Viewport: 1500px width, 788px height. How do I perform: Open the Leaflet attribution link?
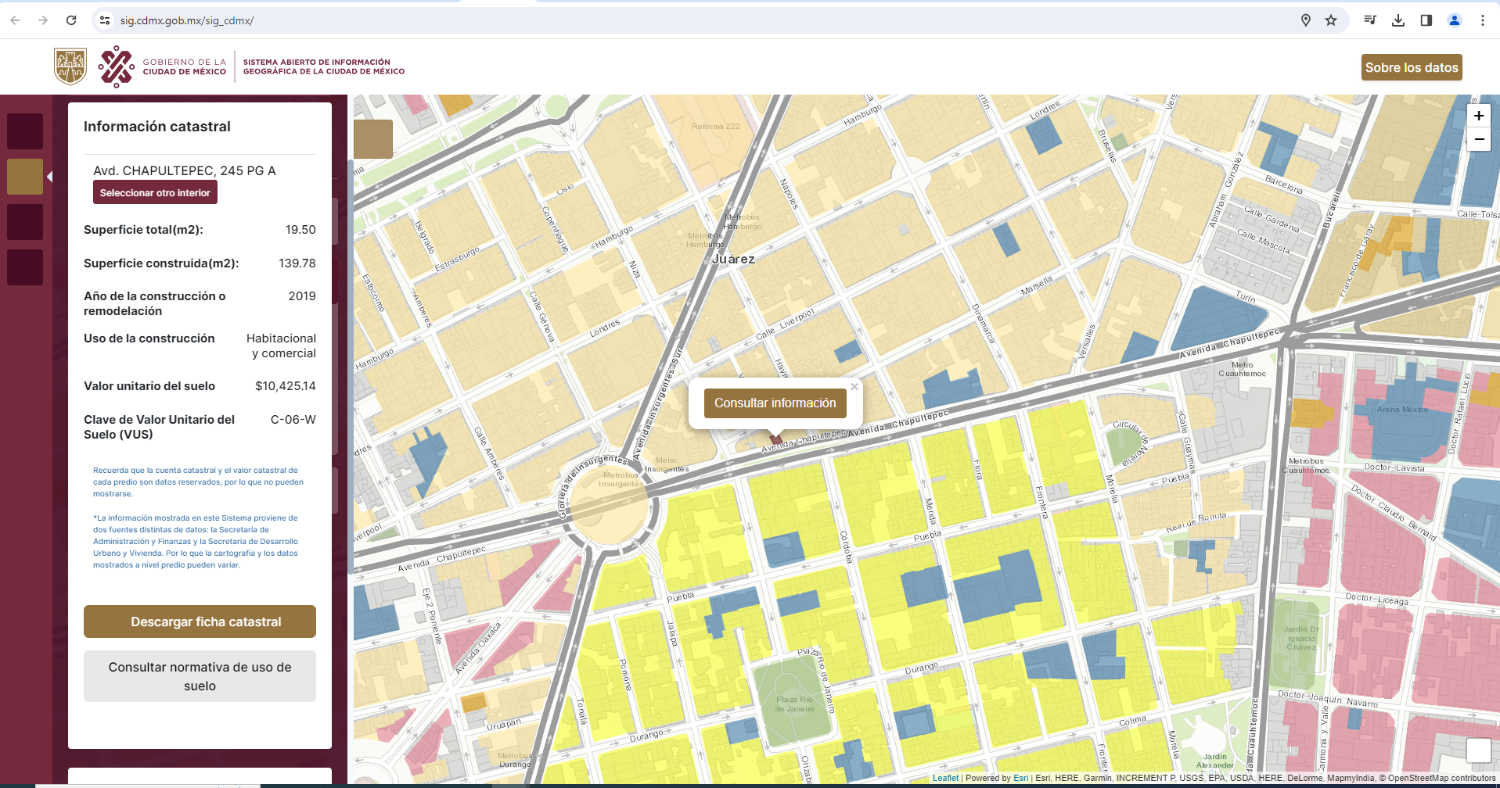(x=945, y=778)
